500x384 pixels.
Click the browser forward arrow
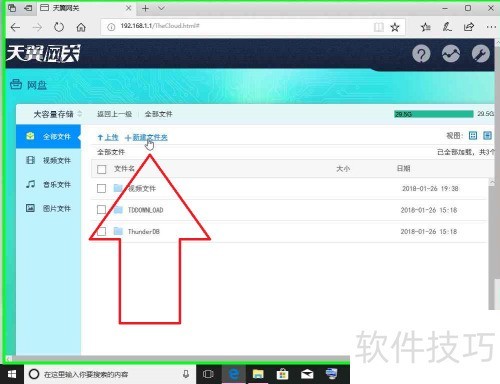[37, 27]
